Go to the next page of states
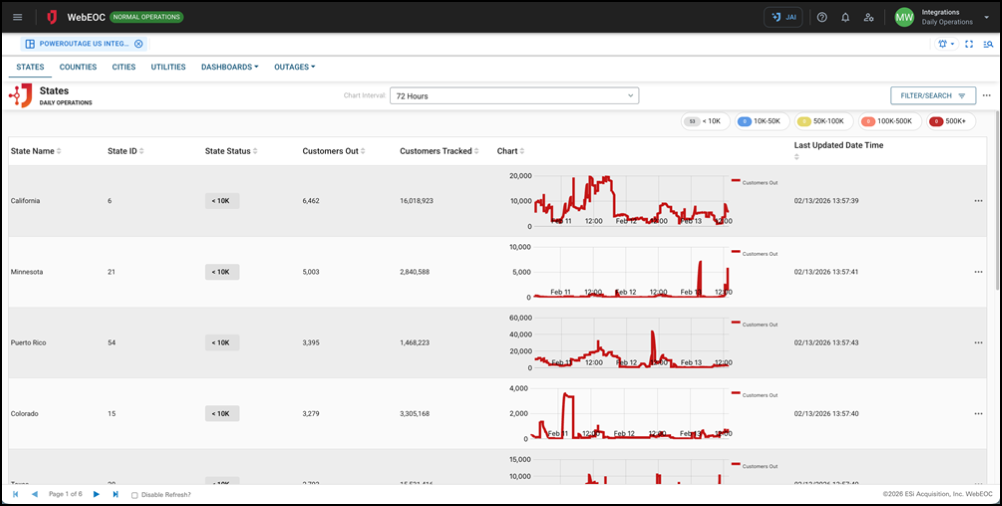 tap(96, 494)
